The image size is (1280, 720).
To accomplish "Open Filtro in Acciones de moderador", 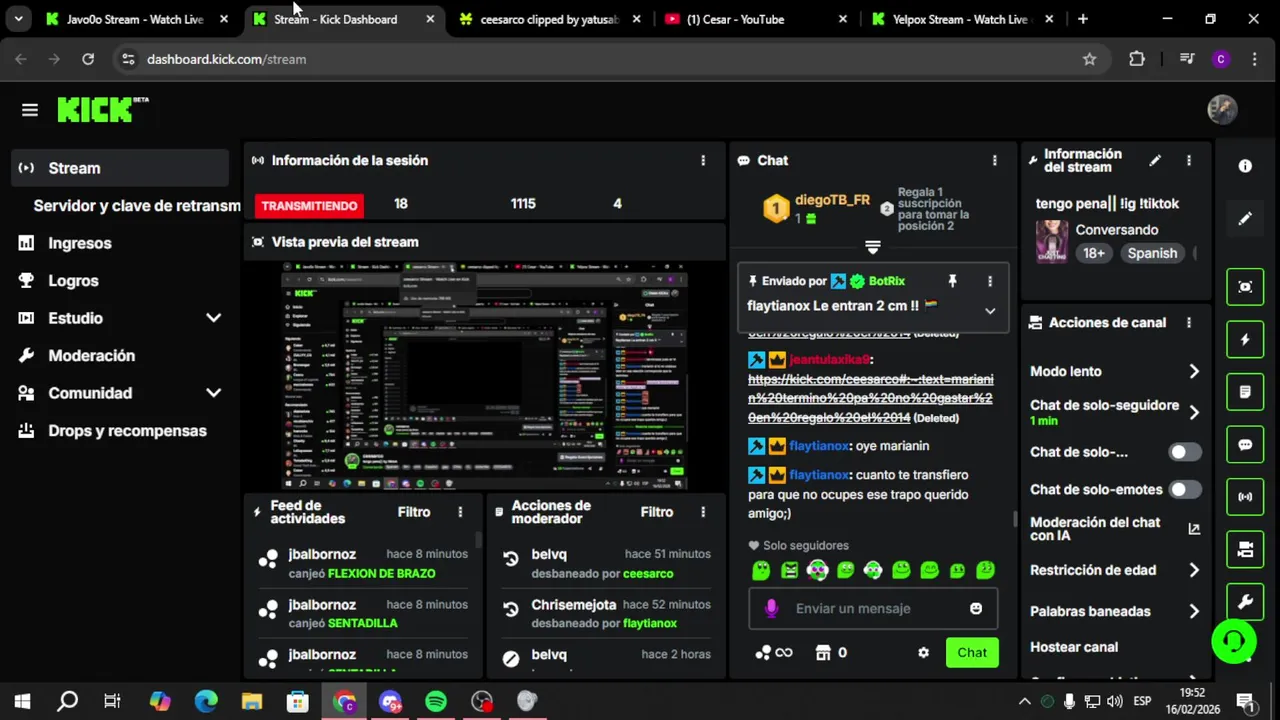I will 657,512.
